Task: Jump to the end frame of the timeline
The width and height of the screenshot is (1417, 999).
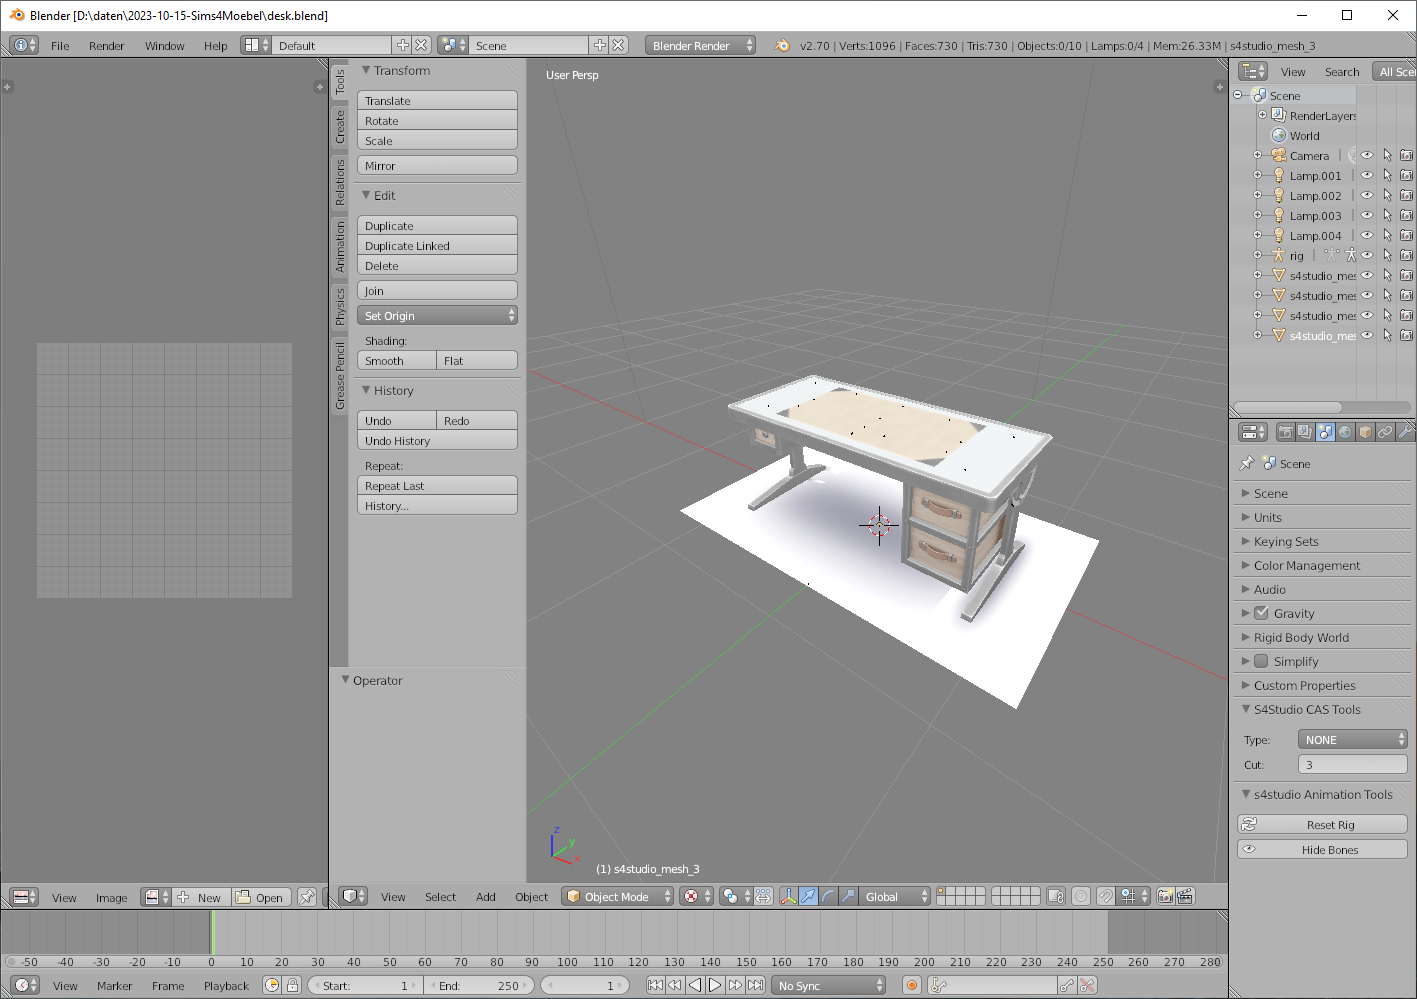Action: click(756, 985)
